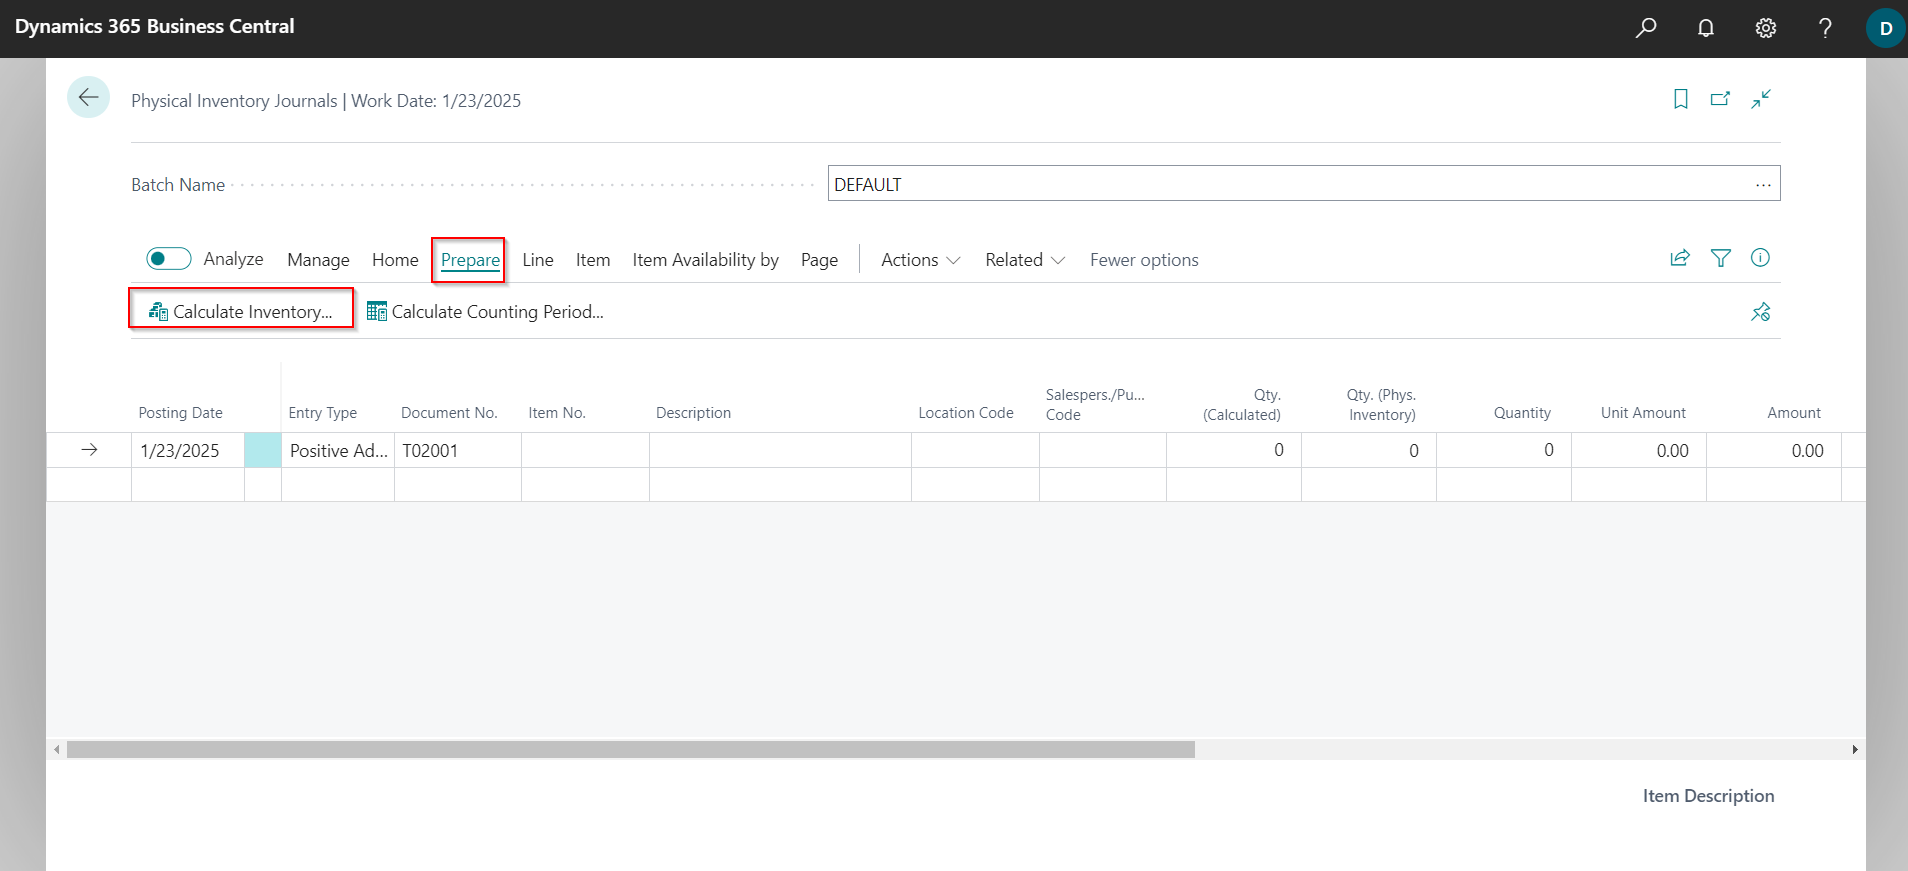Click Document No. column header
This screenshot has width=1908, height=871.
449,413
